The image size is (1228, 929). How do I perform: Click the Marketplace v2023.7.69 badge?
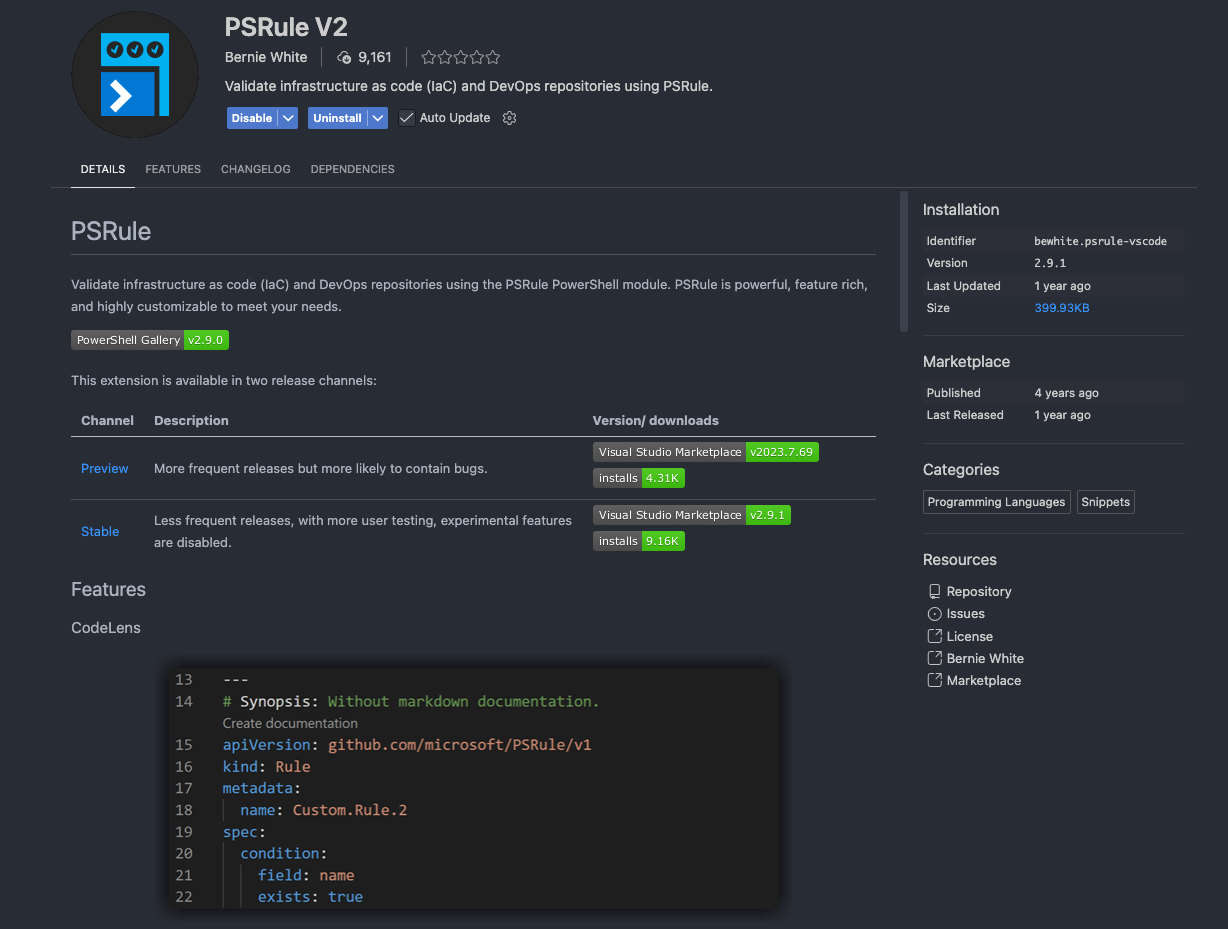coord(706,452)
